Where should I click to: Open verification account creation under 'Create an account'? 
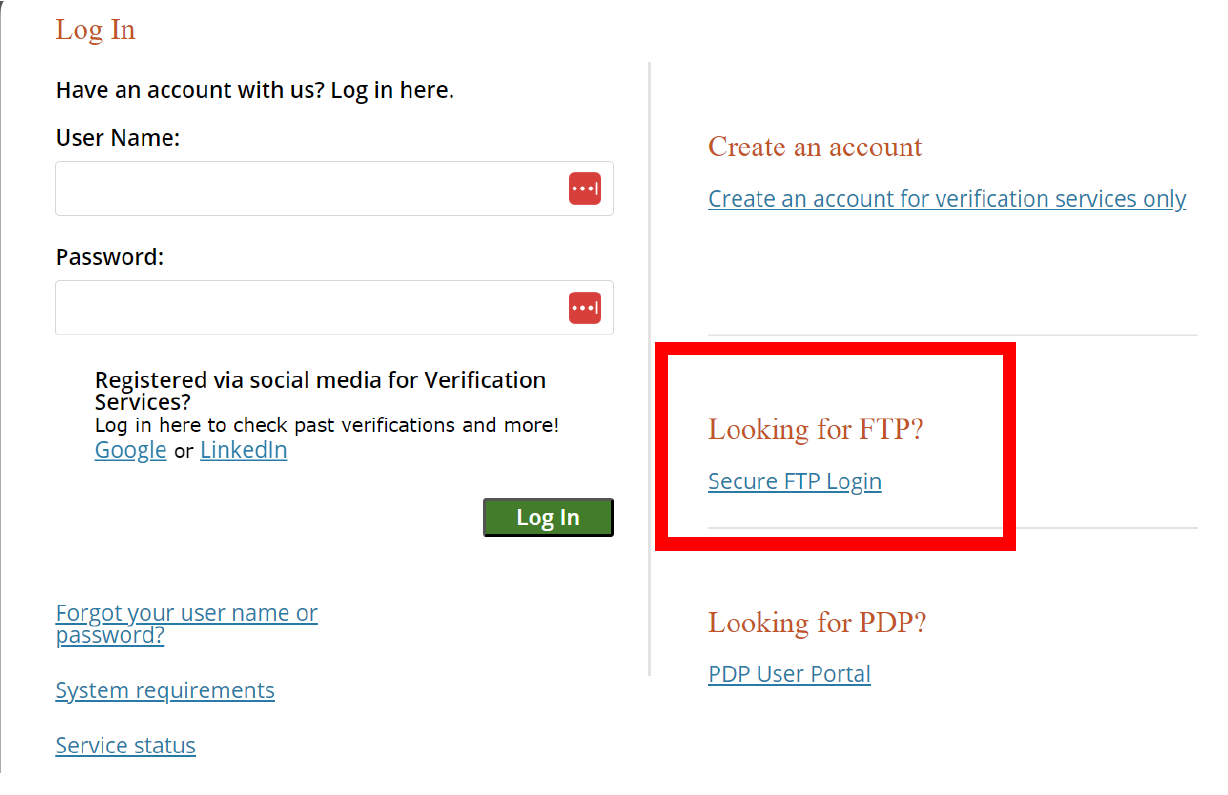tap(946, 198)
